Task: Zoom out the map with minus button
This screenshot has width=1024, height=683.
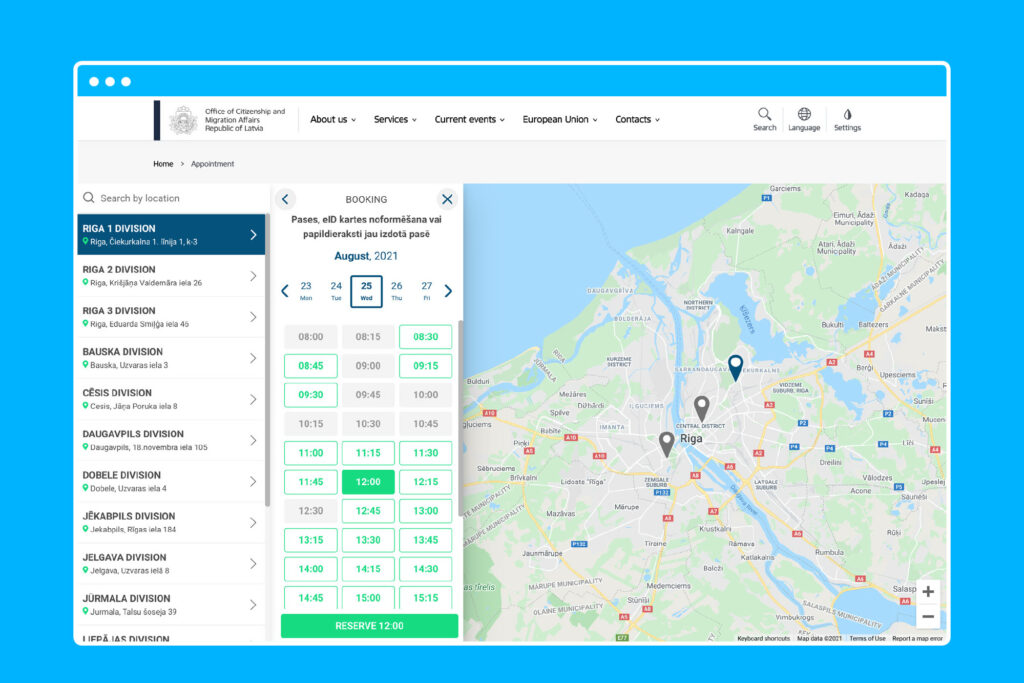Action: 928,617
